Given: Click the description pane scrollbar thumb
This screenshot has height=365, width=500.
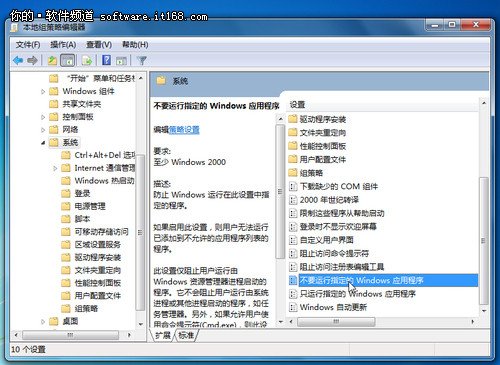Looking at the screenshot, I should coord(280,191).
